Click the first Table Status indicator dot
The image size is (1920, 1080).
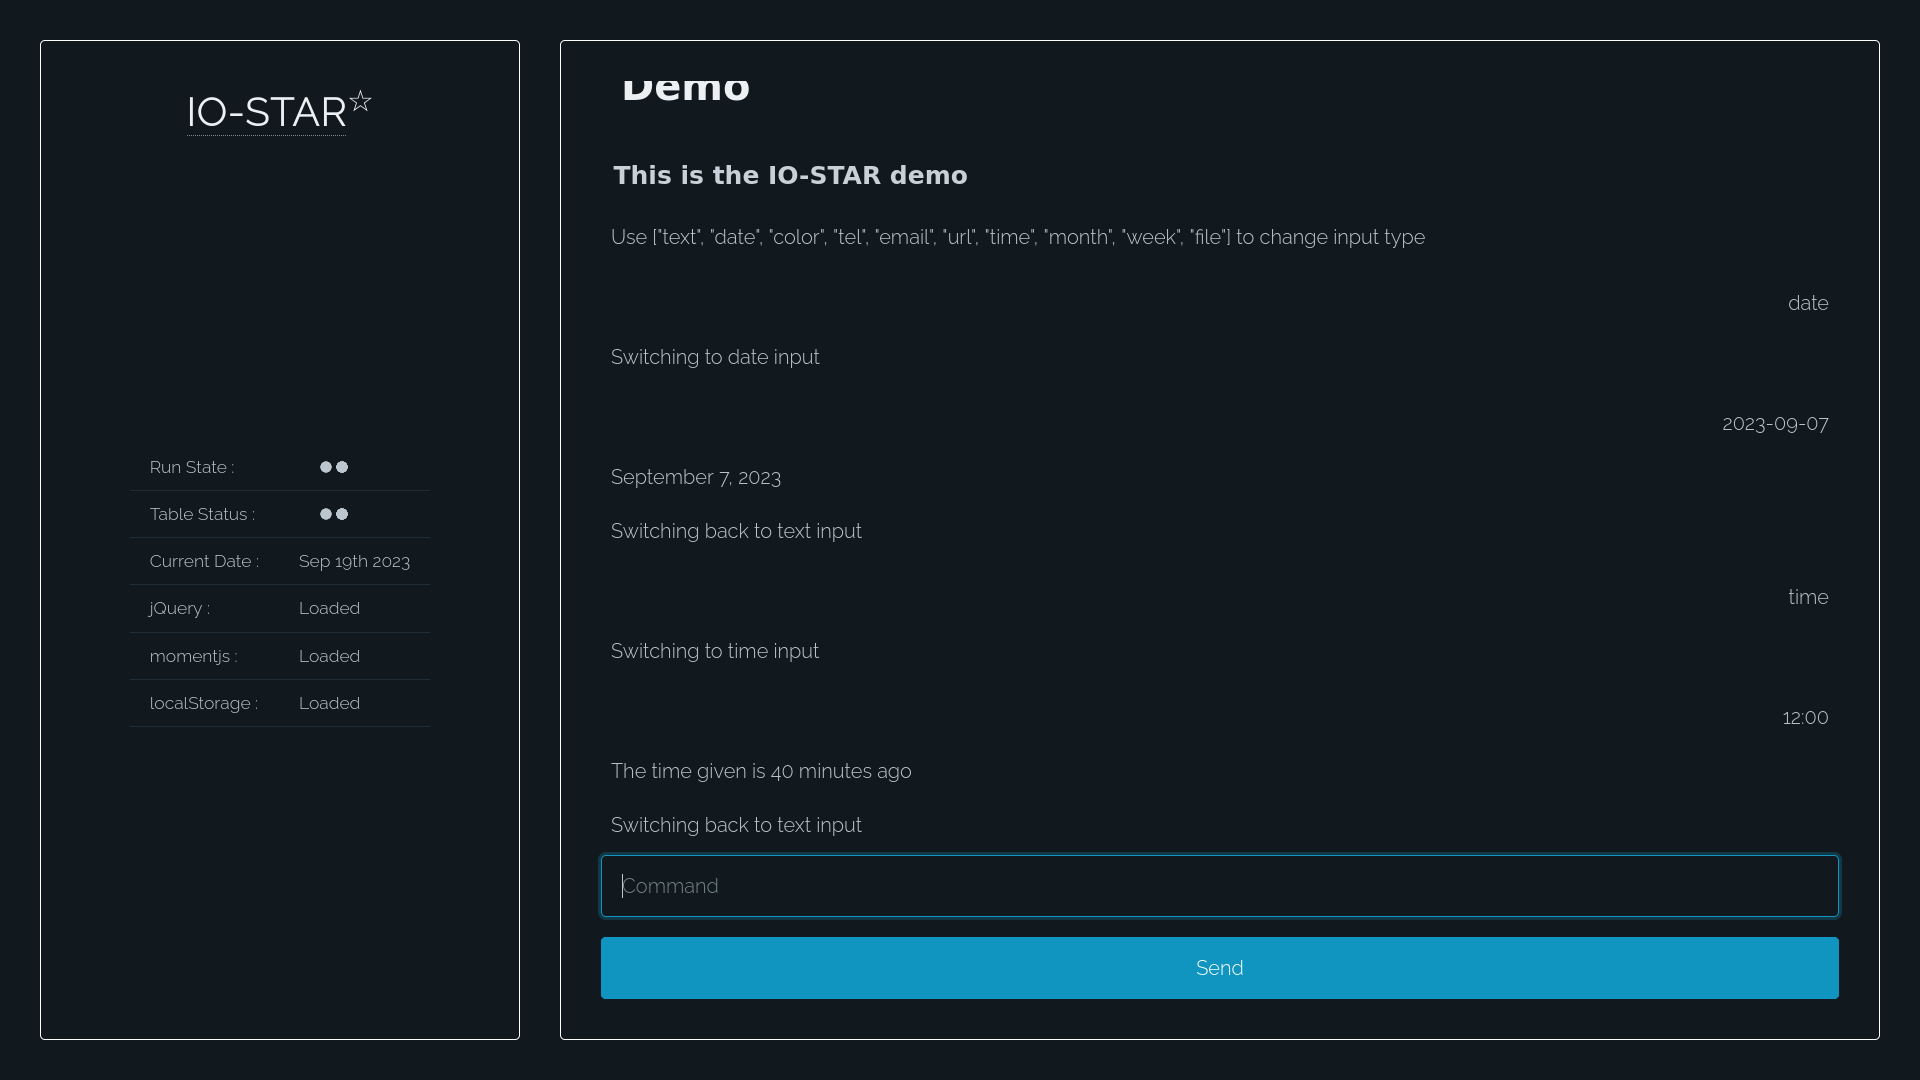326,514
